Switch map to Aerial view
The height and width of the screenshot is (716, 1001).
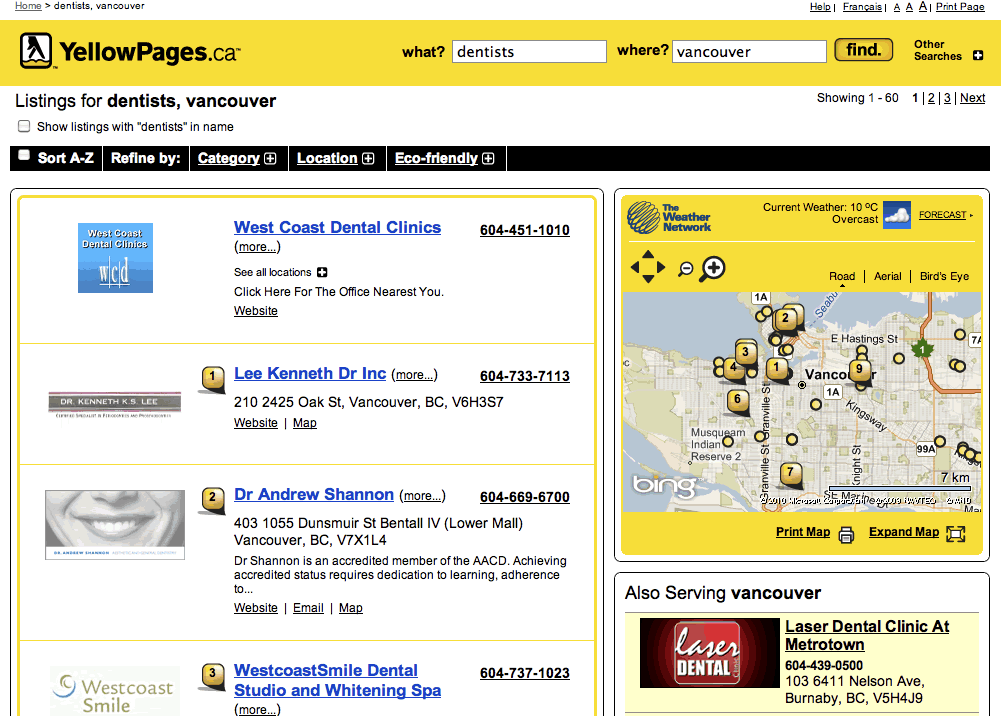(x=887, y=276)
